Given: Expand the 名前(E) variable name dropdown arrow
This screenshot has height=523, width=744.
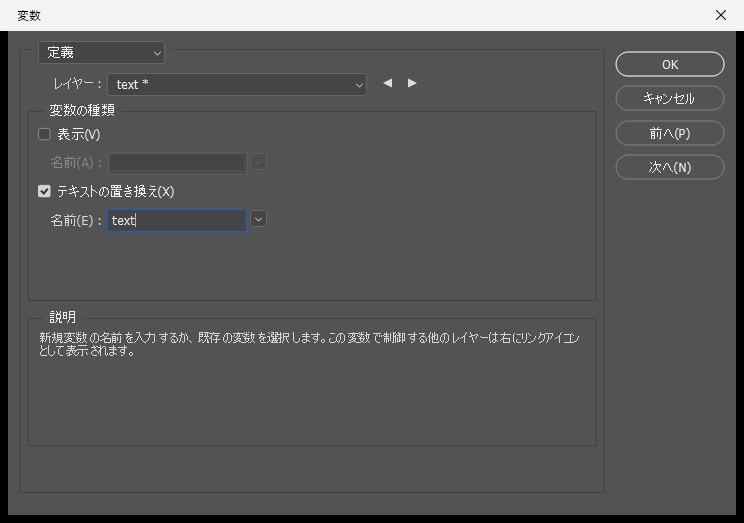Looking at the screenshot, I should pyautogui.click(x=258, y=219).
